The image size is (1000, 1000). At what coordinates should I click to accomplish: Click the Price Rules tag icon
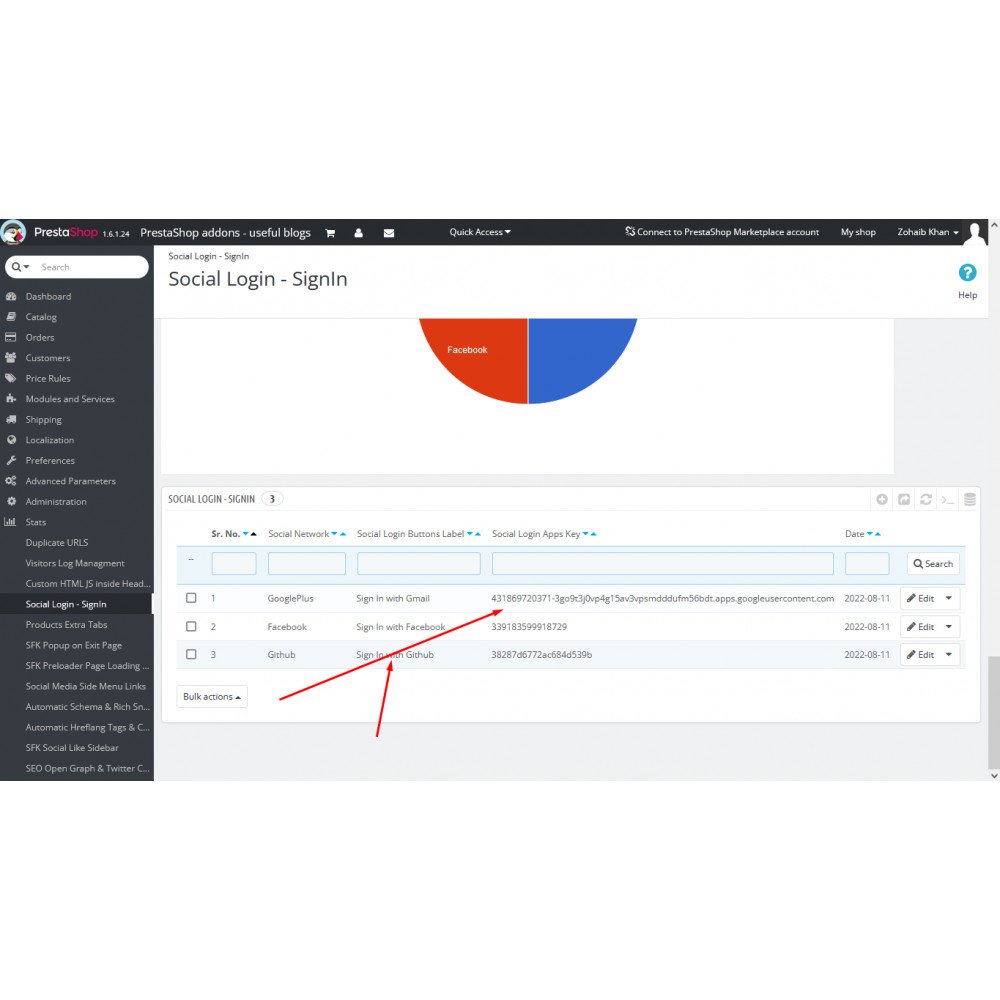point(11,378)
